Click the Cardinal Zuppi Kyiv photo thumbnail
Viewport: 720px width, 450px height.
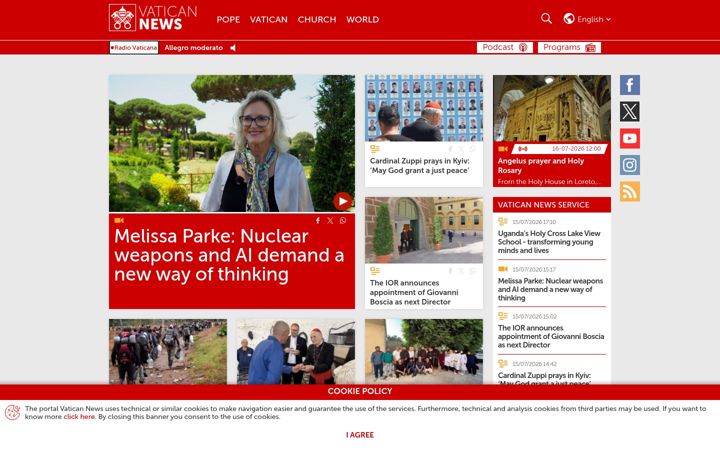(424, 108)
